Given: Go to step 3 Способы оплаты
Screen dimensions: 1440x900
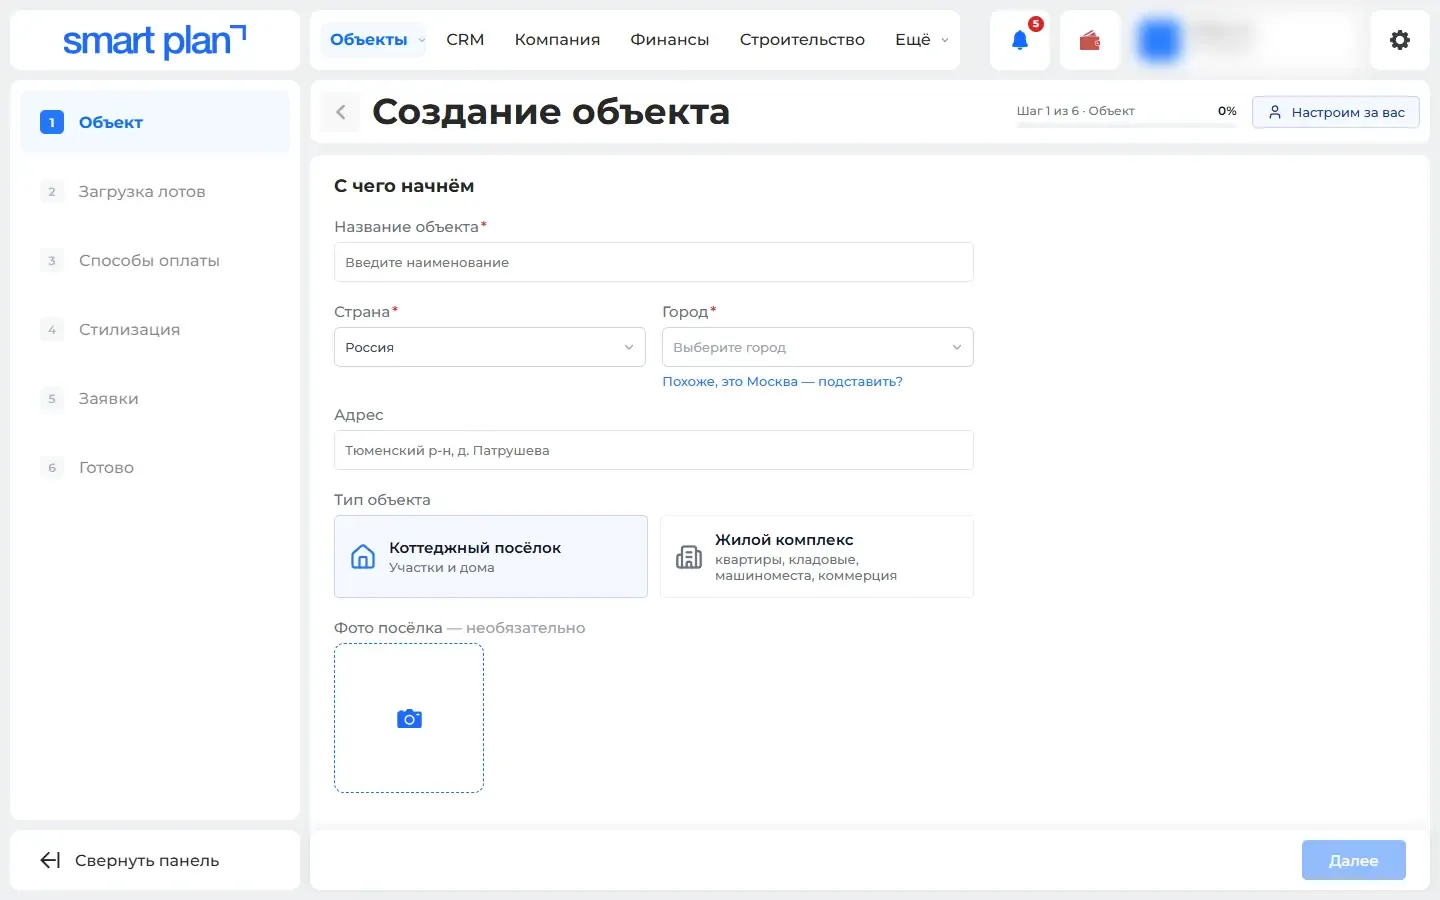Looking at the screenshot, I should click(155, 260).
